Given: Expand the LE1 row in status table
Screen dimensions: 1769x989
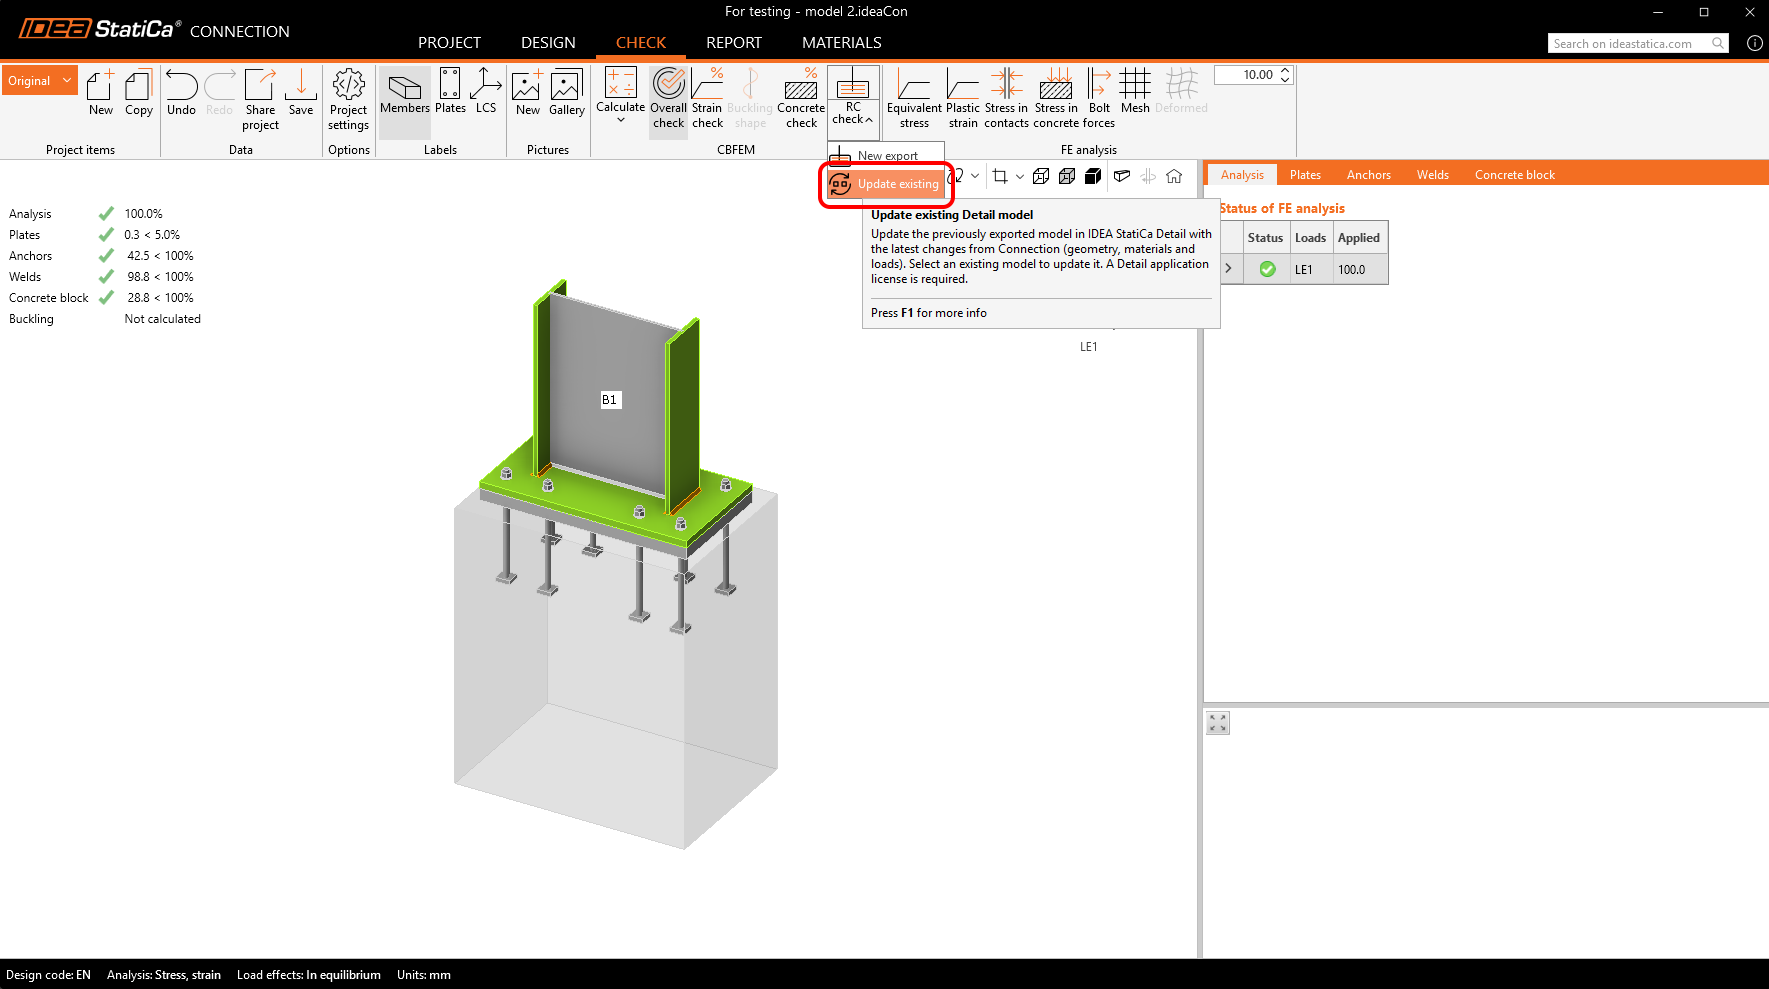Looking at the screenshot, I should pyautogui.click(x=1229, y=269).
